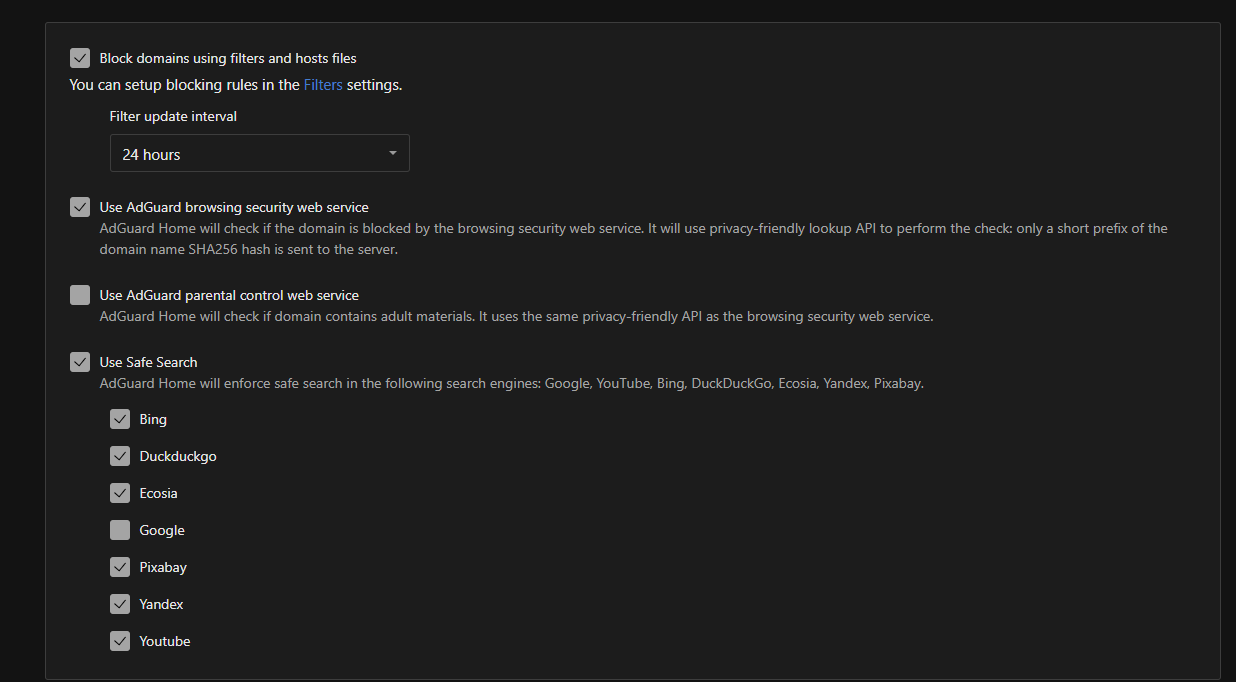Disable safe search for Bing

pyautogui.click(x=120, y=419)
